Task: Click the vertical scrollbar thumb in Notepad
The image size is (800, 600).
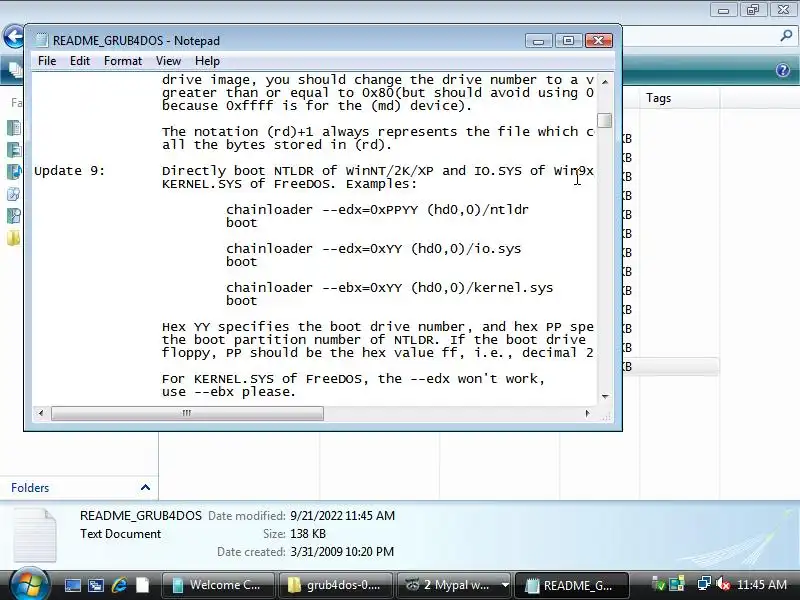Action: pyautogui.click(x=605, y=120)
